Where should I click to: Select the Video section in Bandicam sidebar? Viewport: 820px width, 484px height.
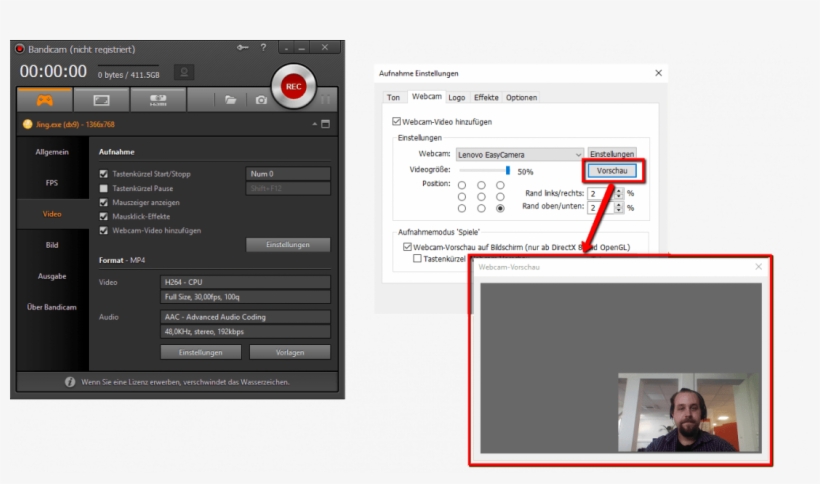click(x=52, y=214)
